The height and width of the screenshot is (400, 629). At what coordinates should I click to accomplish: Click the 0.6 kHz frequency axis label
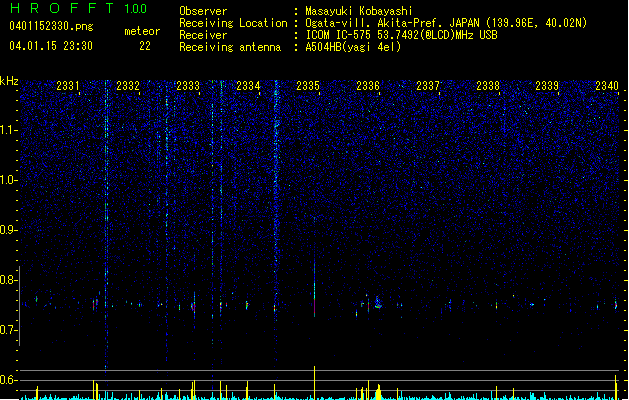9,380
